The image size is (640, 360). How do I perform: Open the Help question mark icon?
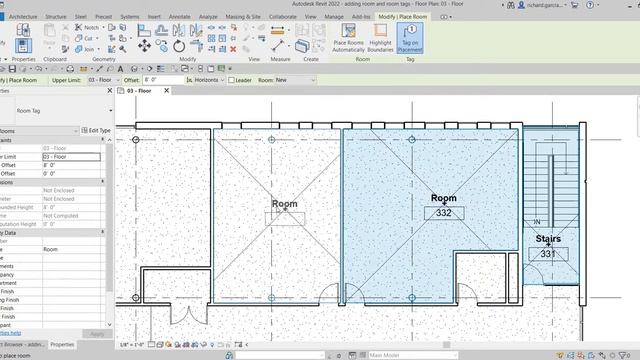590,5
